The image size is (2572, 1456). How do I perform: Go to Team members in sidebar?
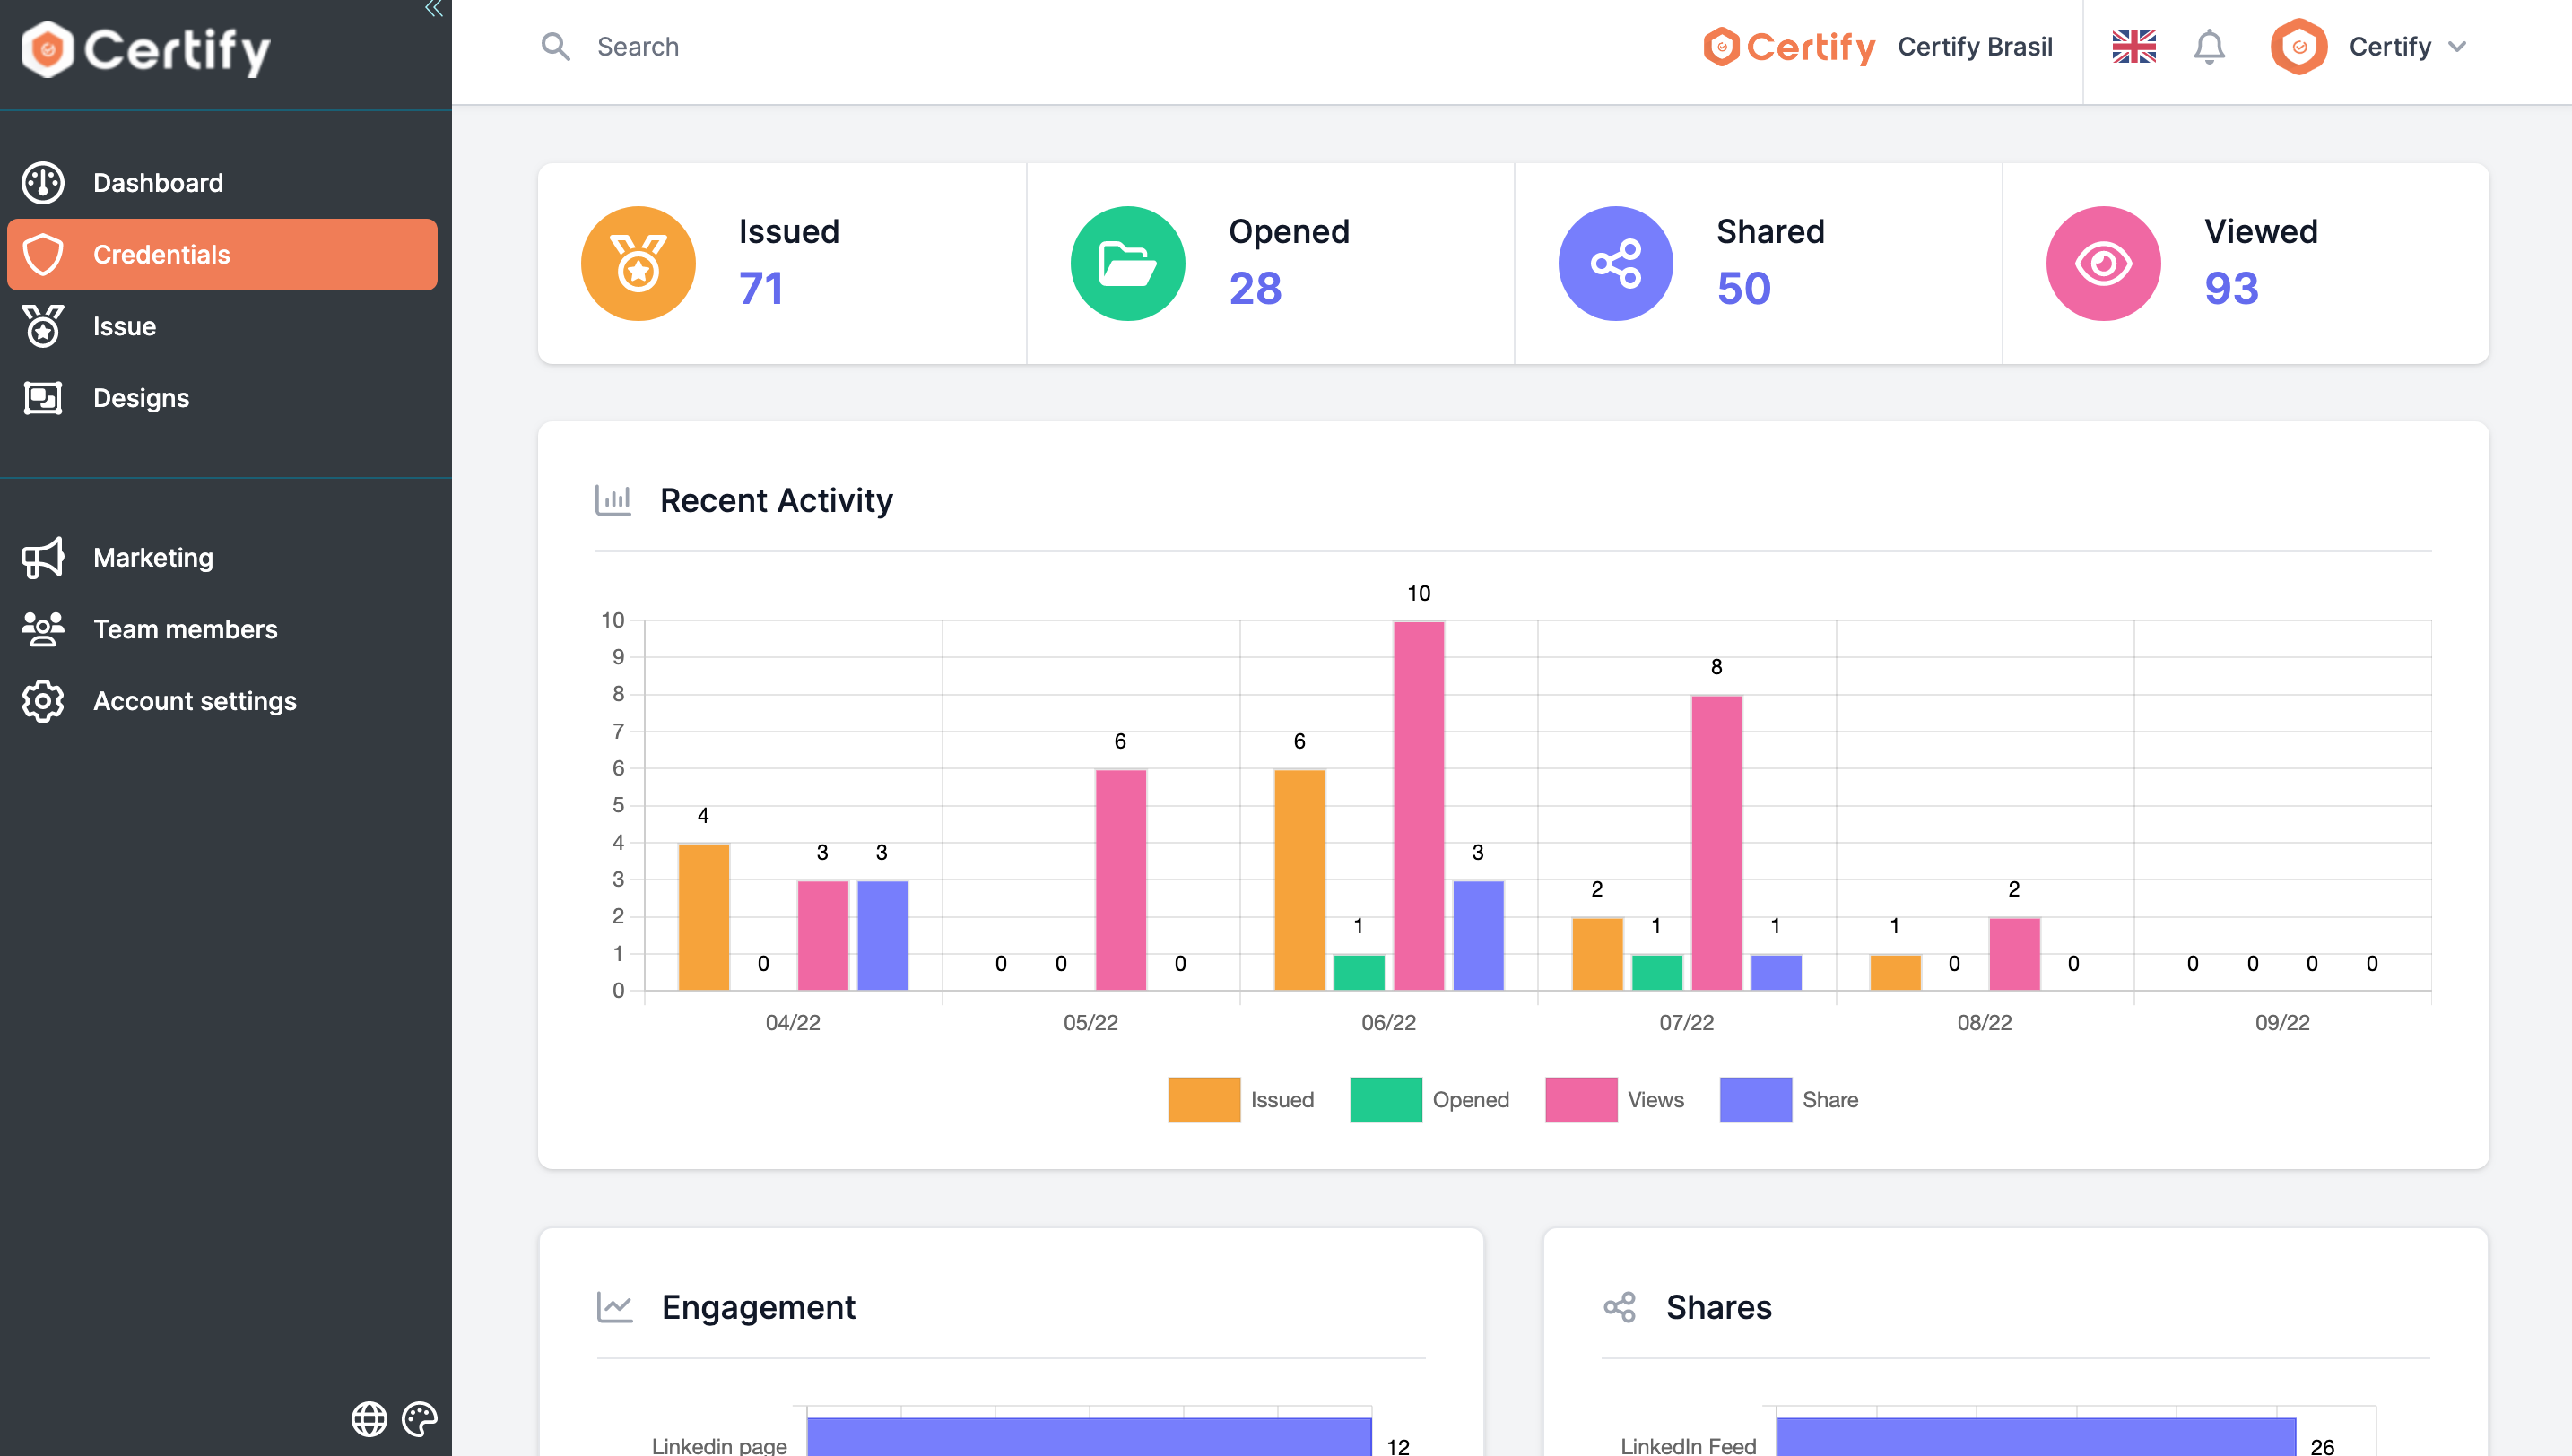[x=185, y=629]
